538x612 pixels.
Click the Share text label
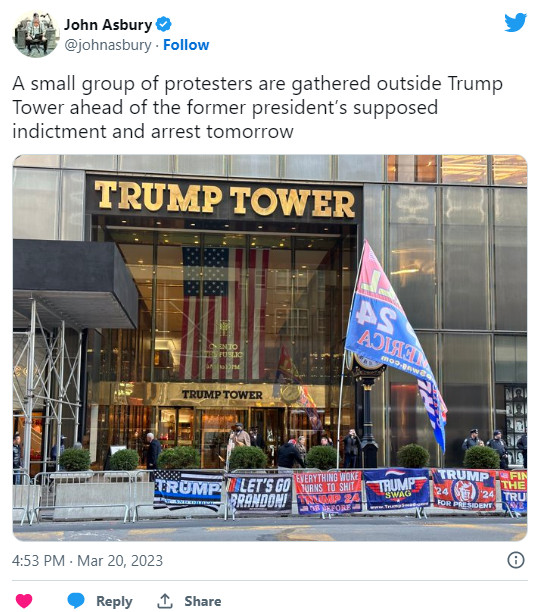(203, 601)
